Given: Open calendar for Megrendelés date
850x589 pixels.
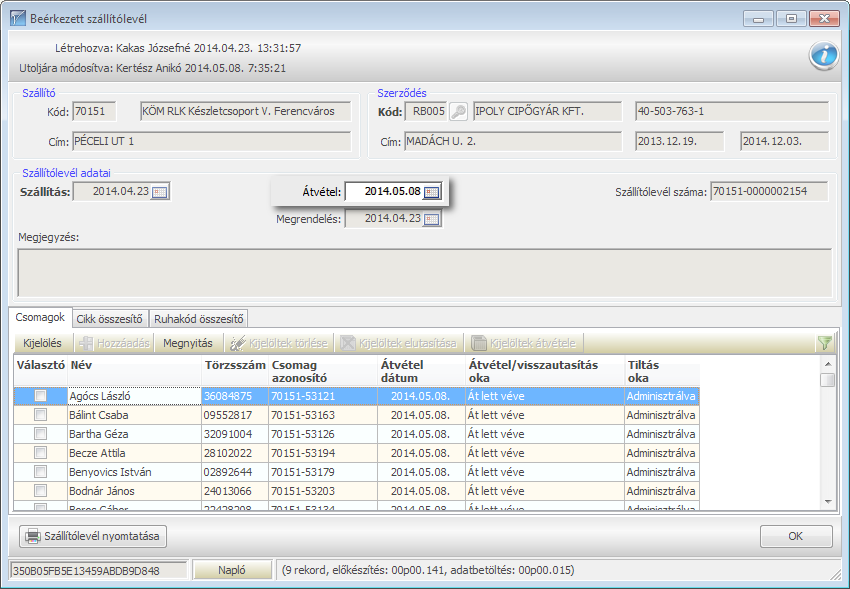Looking at the screenshot, I should point(432,219).
